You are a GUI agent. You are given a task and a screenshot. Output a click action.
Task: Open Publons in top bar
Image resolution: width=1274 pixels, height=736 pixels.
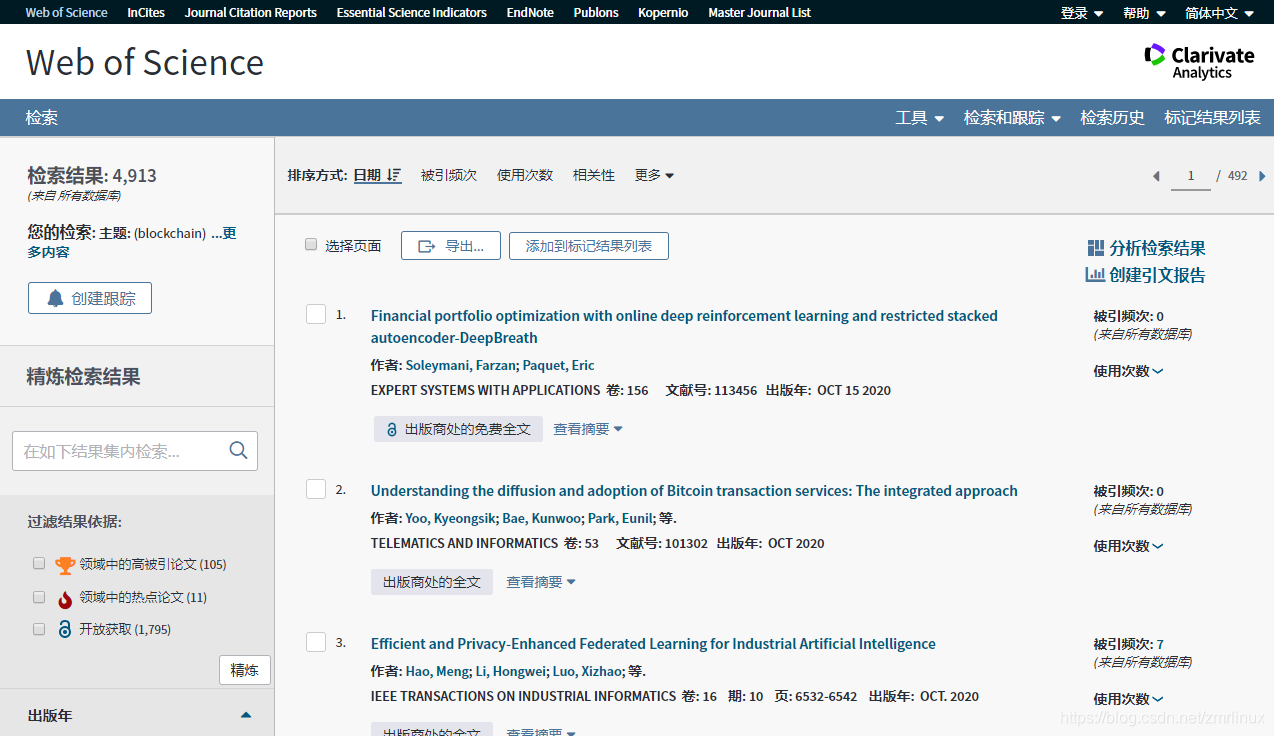point(596,13)
